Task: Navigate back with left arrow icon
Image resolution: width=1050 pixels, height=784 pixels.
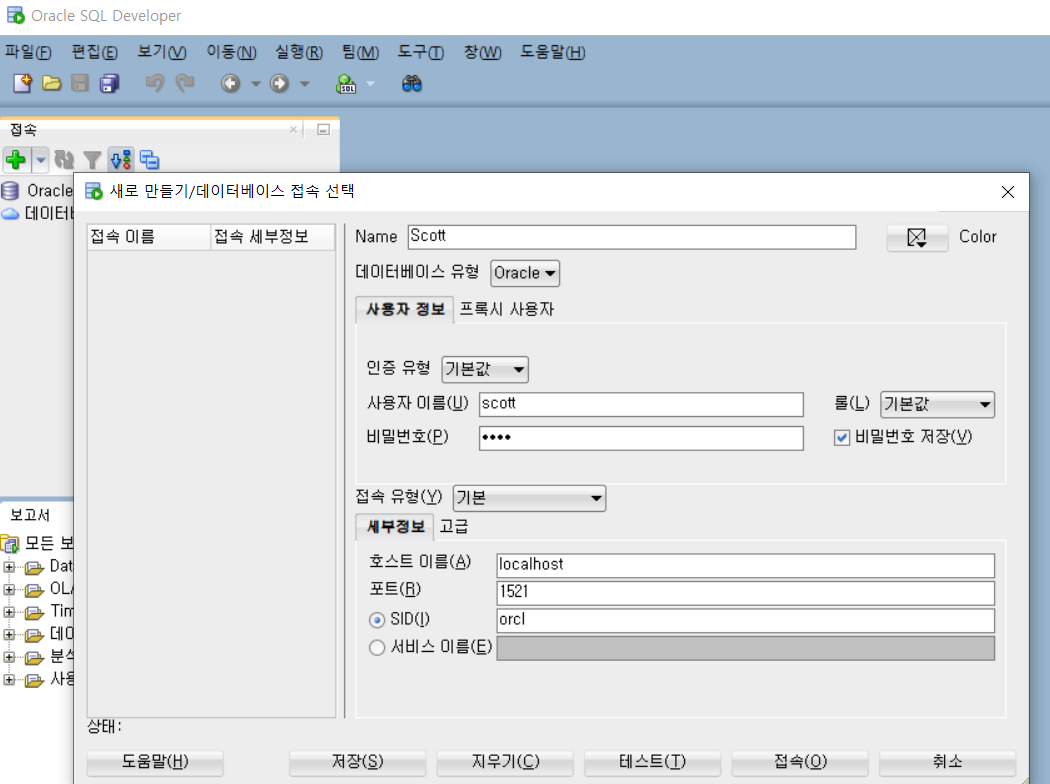Action: pyautogui.click(x=230, y=84)
